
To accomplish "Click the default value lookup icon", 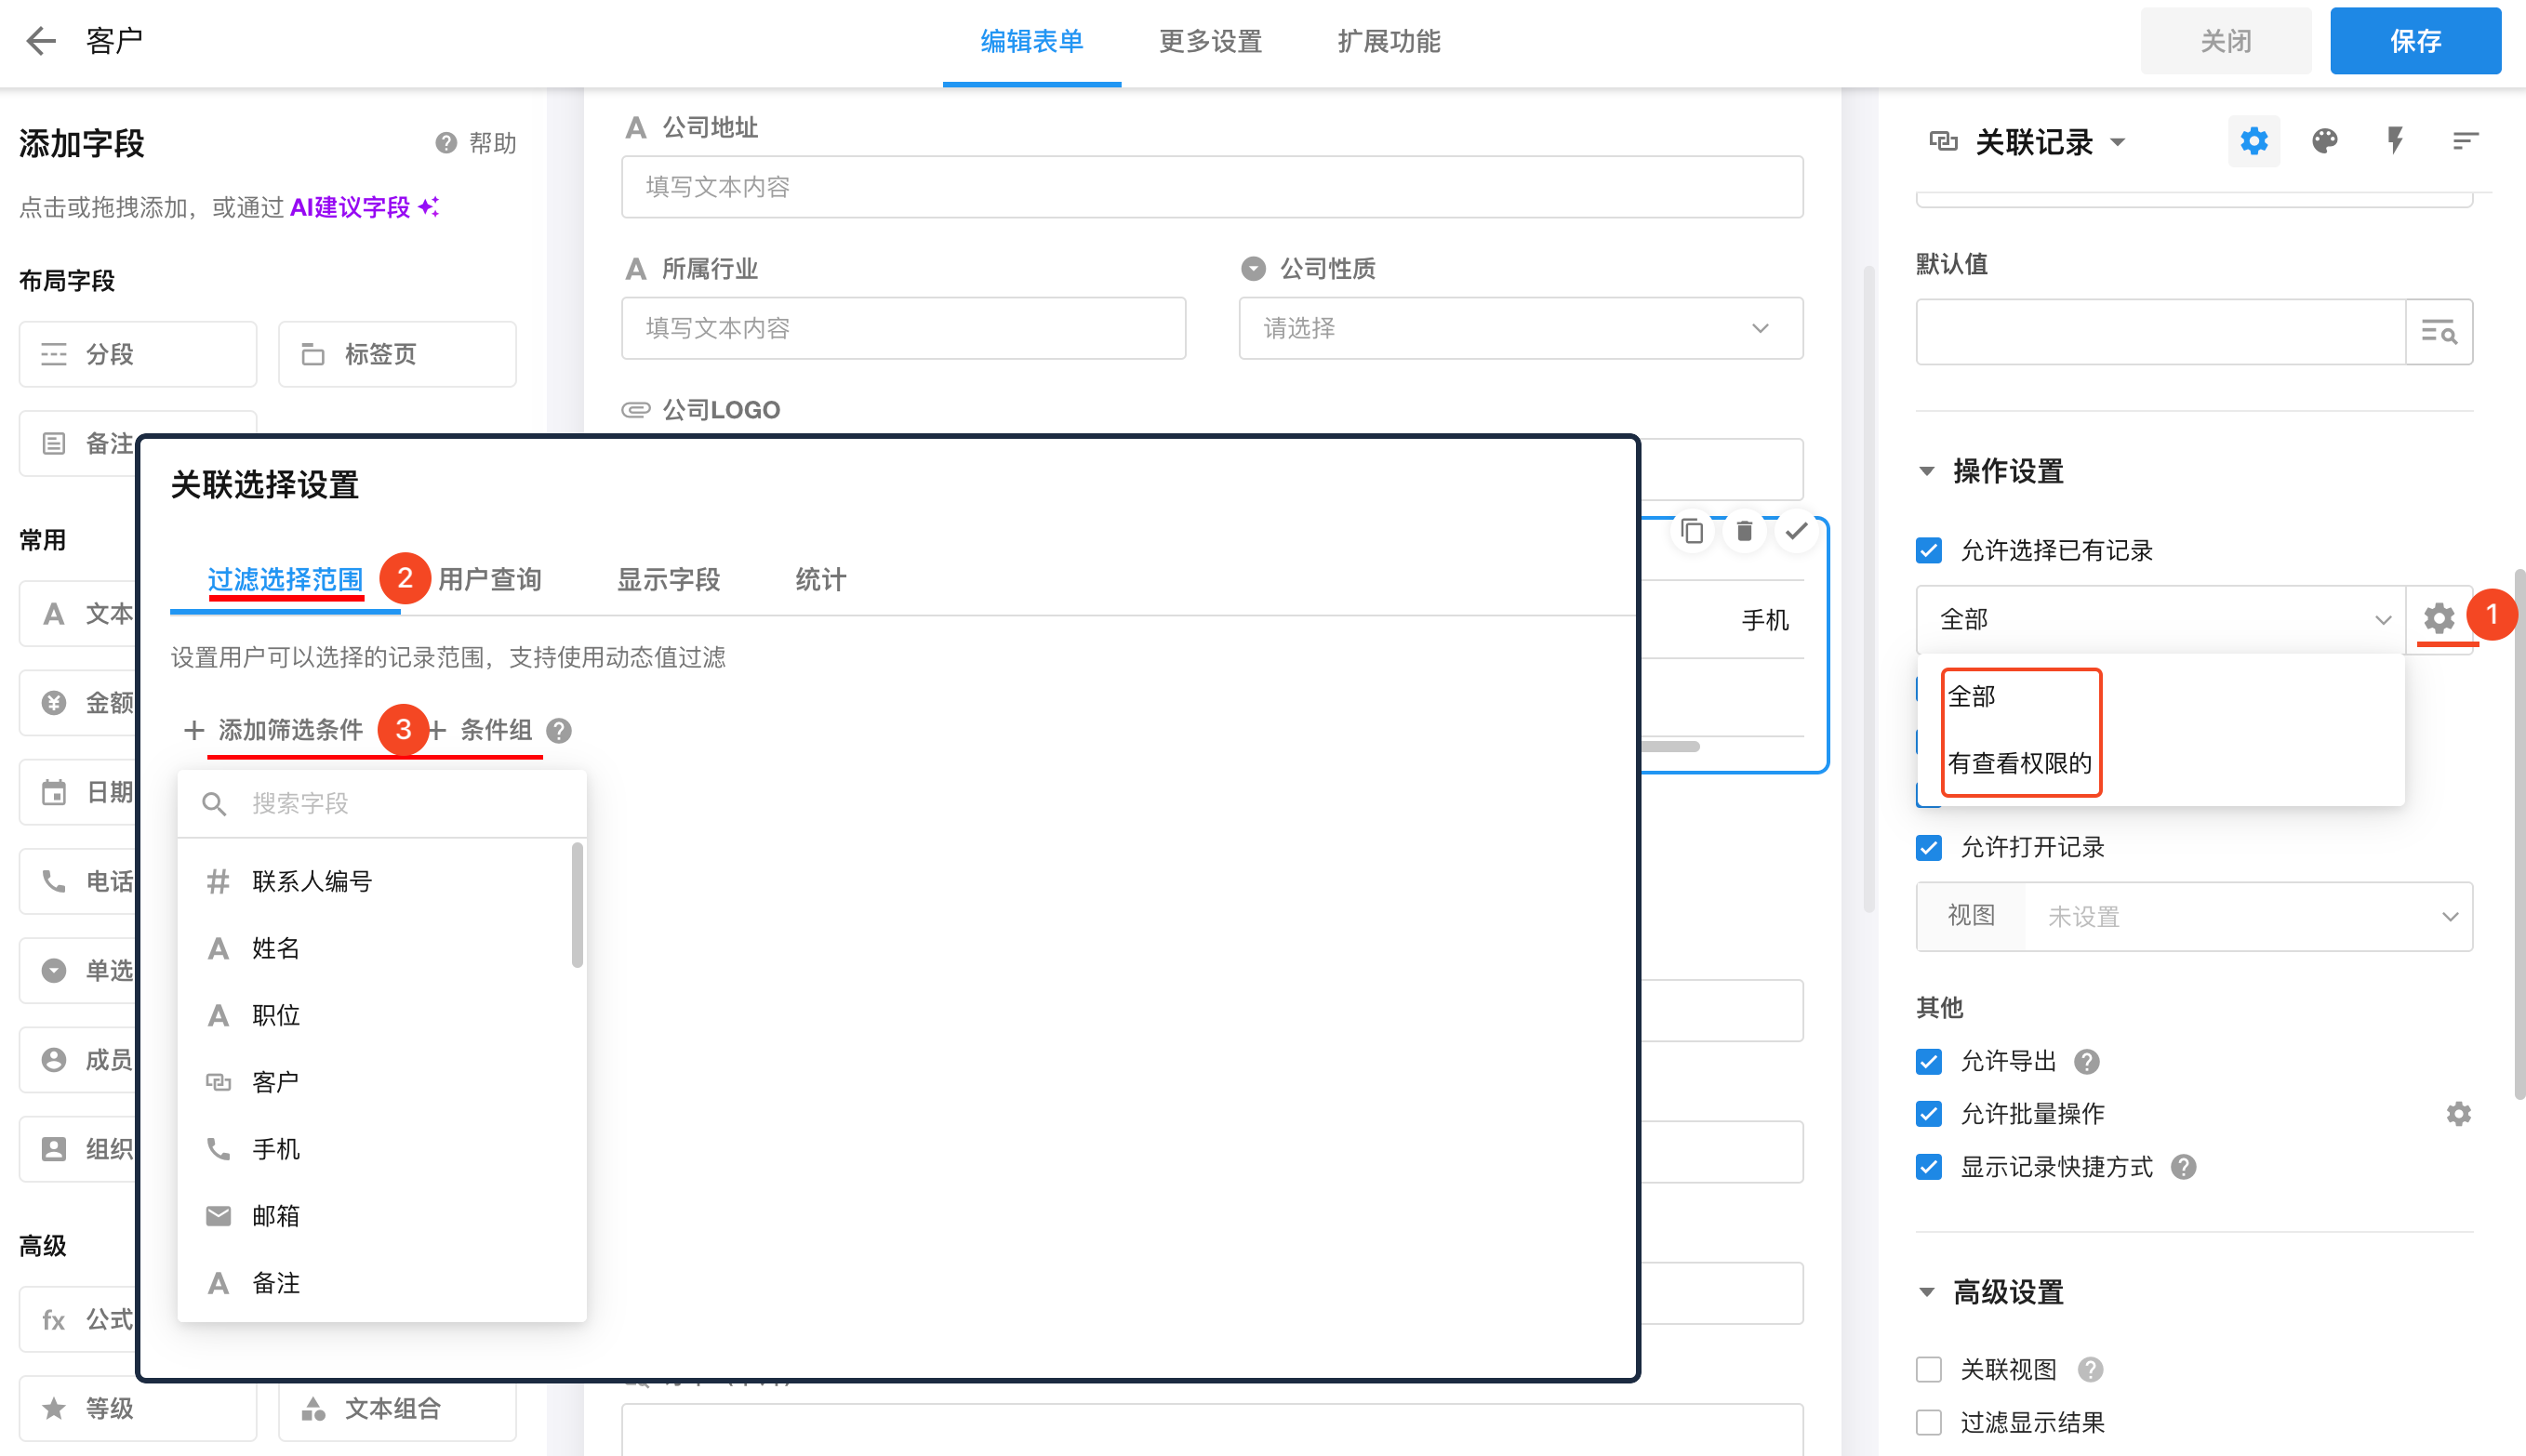I will [2438, 332].
